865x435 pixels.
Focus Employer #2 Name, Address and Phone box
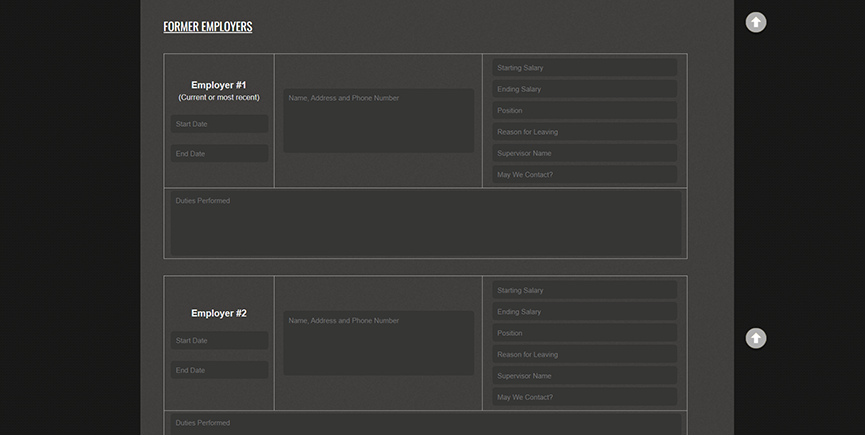tap(378, 343)
